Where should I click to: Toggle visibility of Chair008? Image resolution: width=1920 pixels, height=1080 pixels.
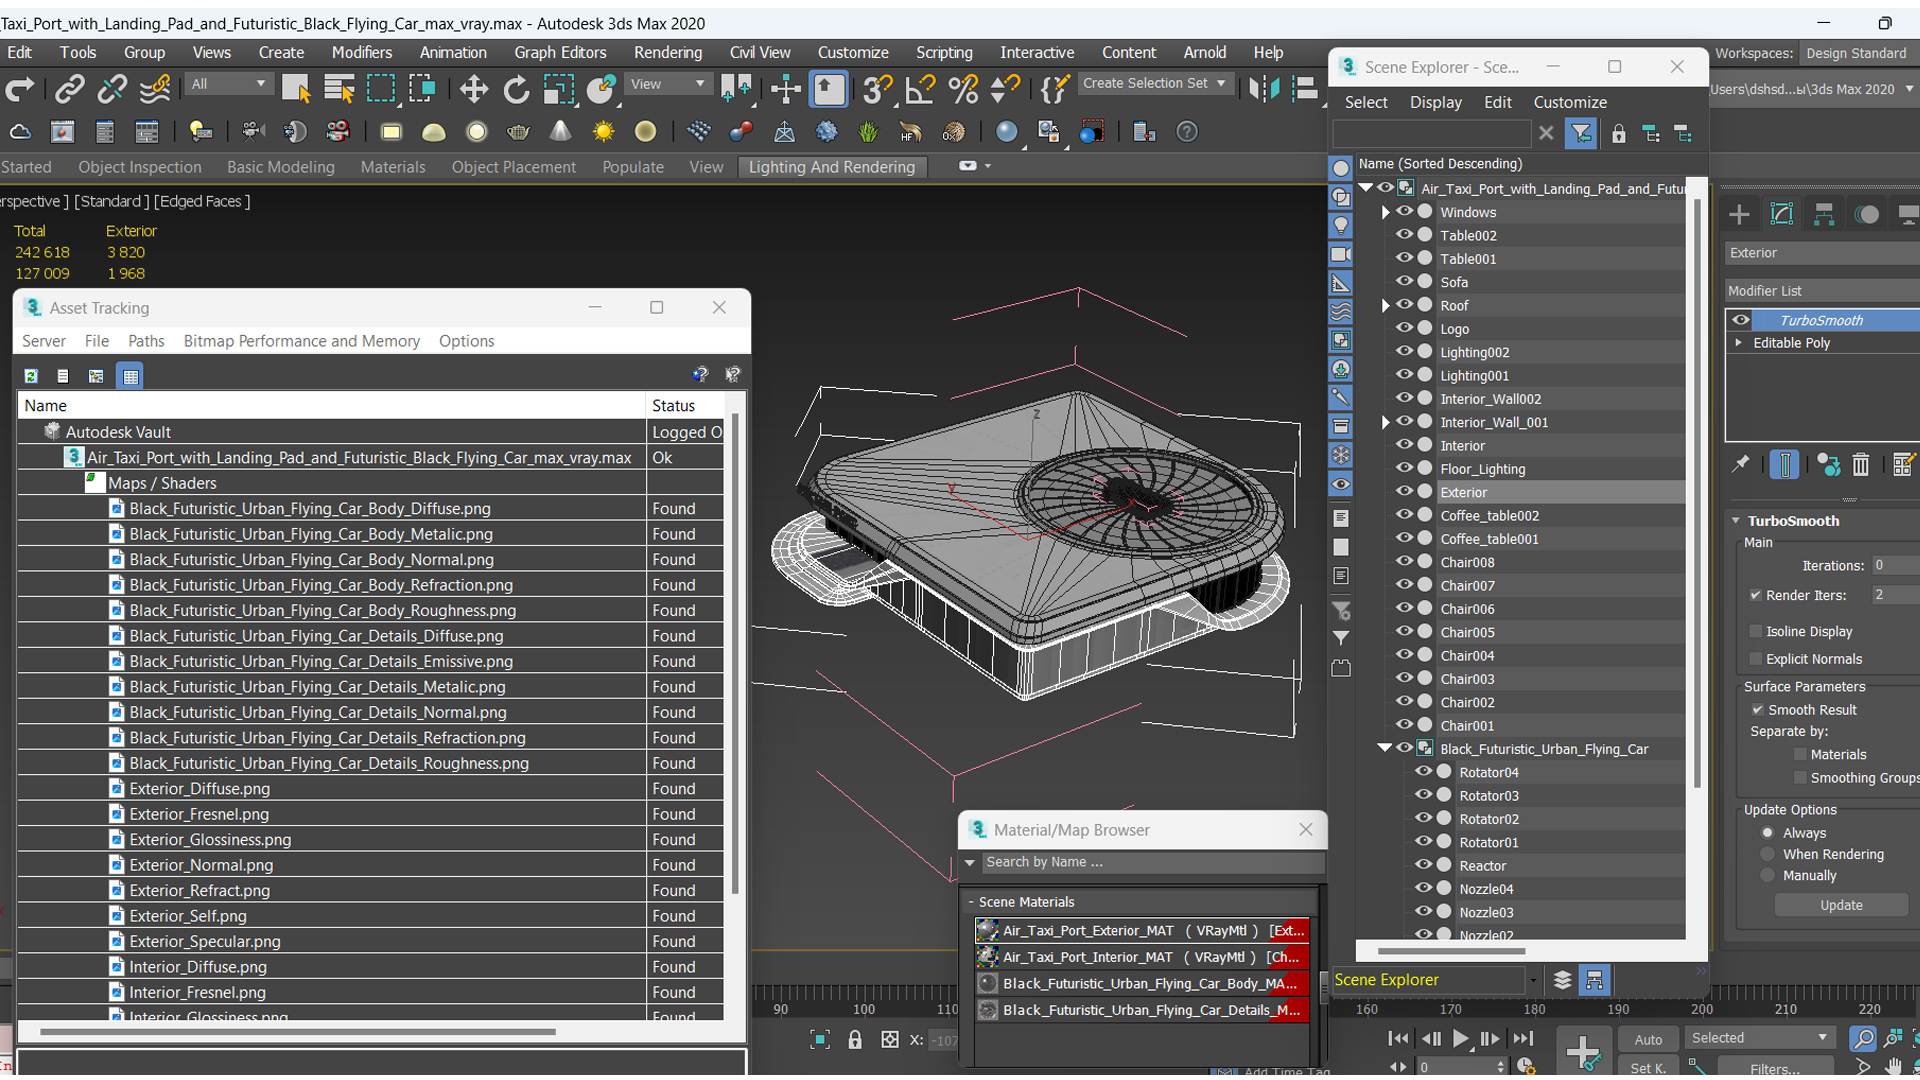coord(1404,561)
